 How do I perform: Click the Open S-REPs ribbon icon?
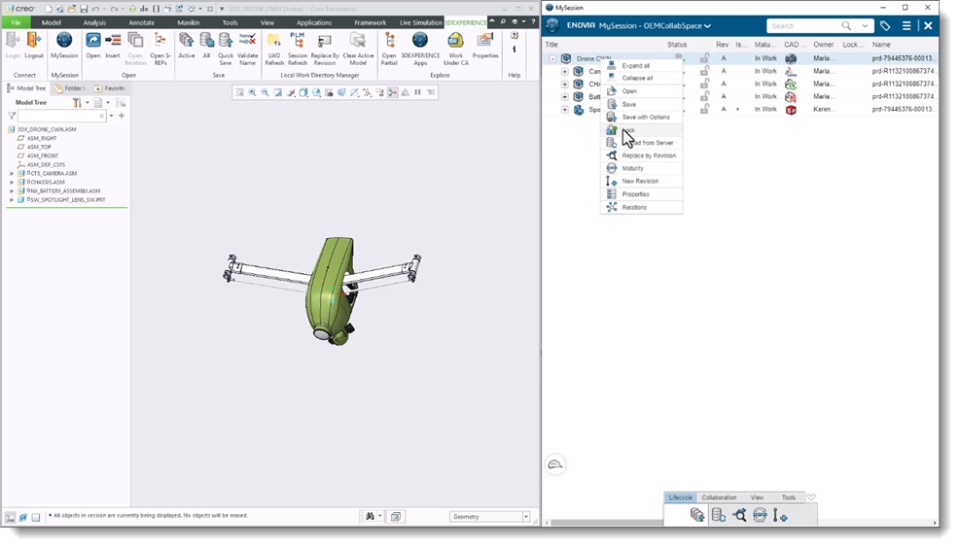click(160, 41)
